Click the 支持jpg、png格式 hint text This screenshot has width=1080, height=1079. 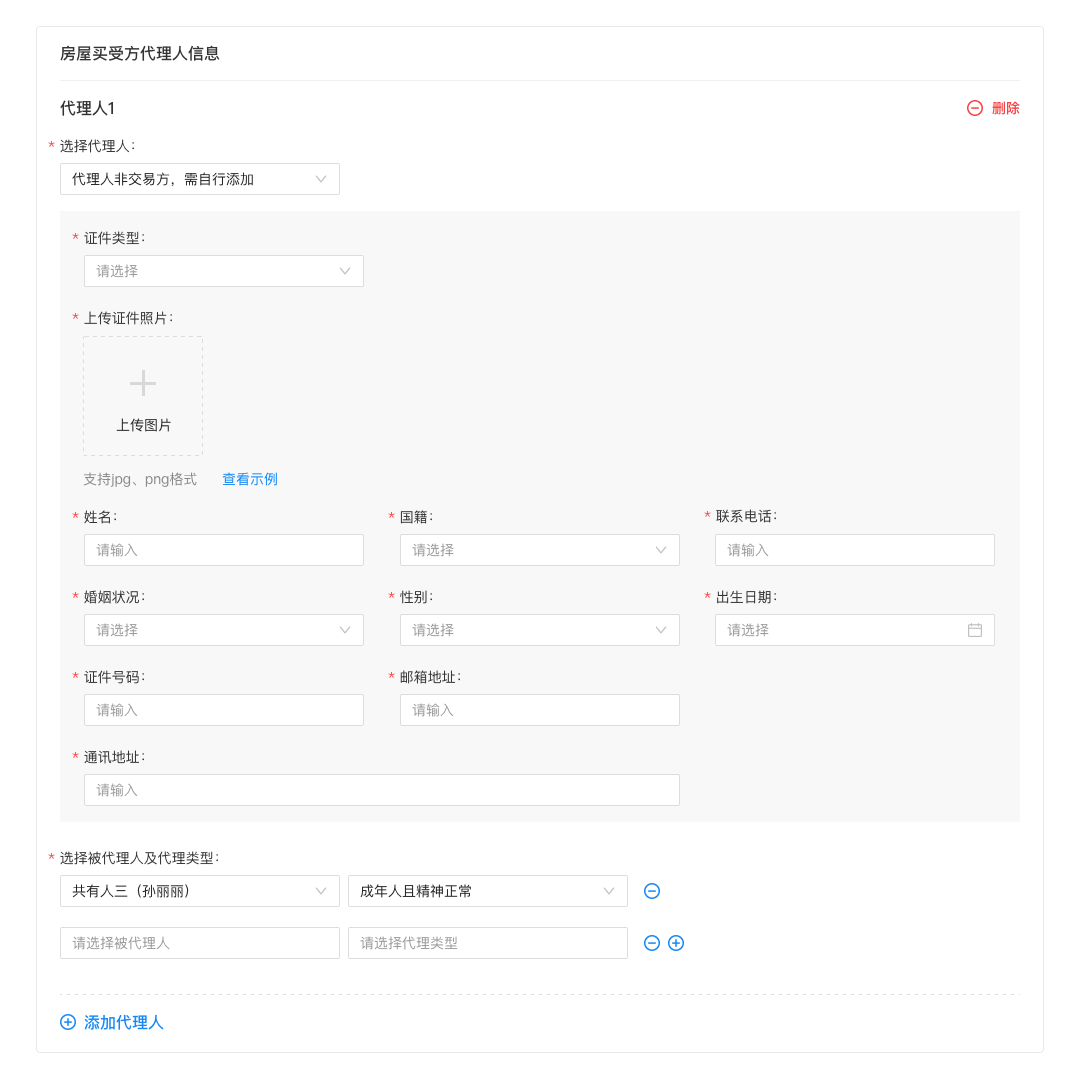[x=140, y=479]
